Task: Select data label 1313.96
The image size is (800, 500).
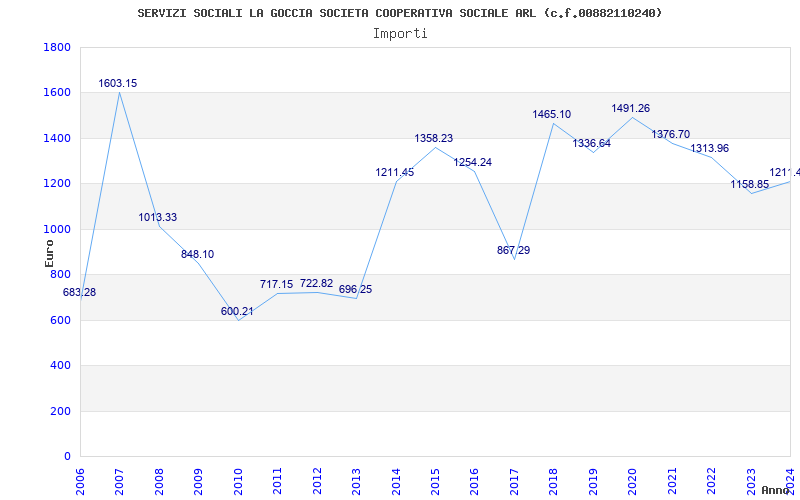Action: 710,148
